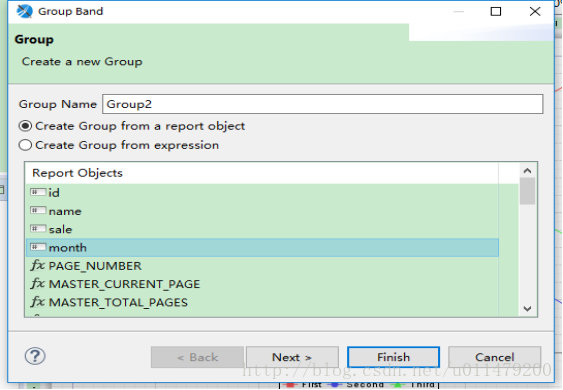Viewport: 563px width, 390px height.
Task: Click the scroll up arrow in list
Action: (527, 171)
